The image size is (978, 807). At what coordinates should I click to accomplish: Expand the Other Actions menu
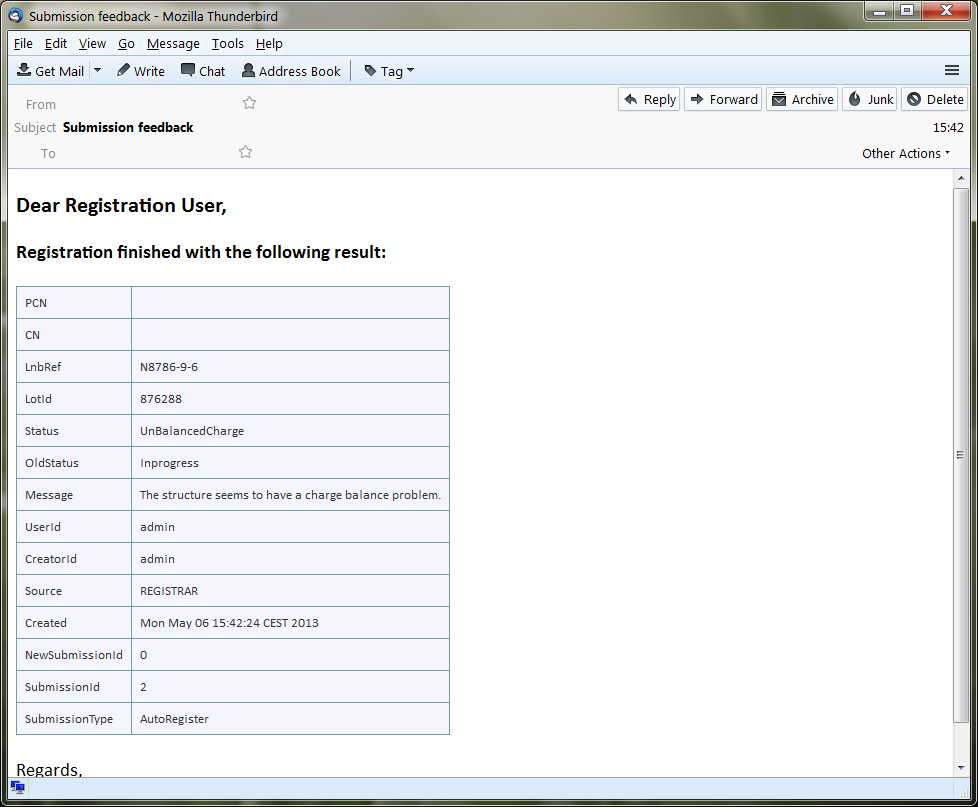click(906, 153)
